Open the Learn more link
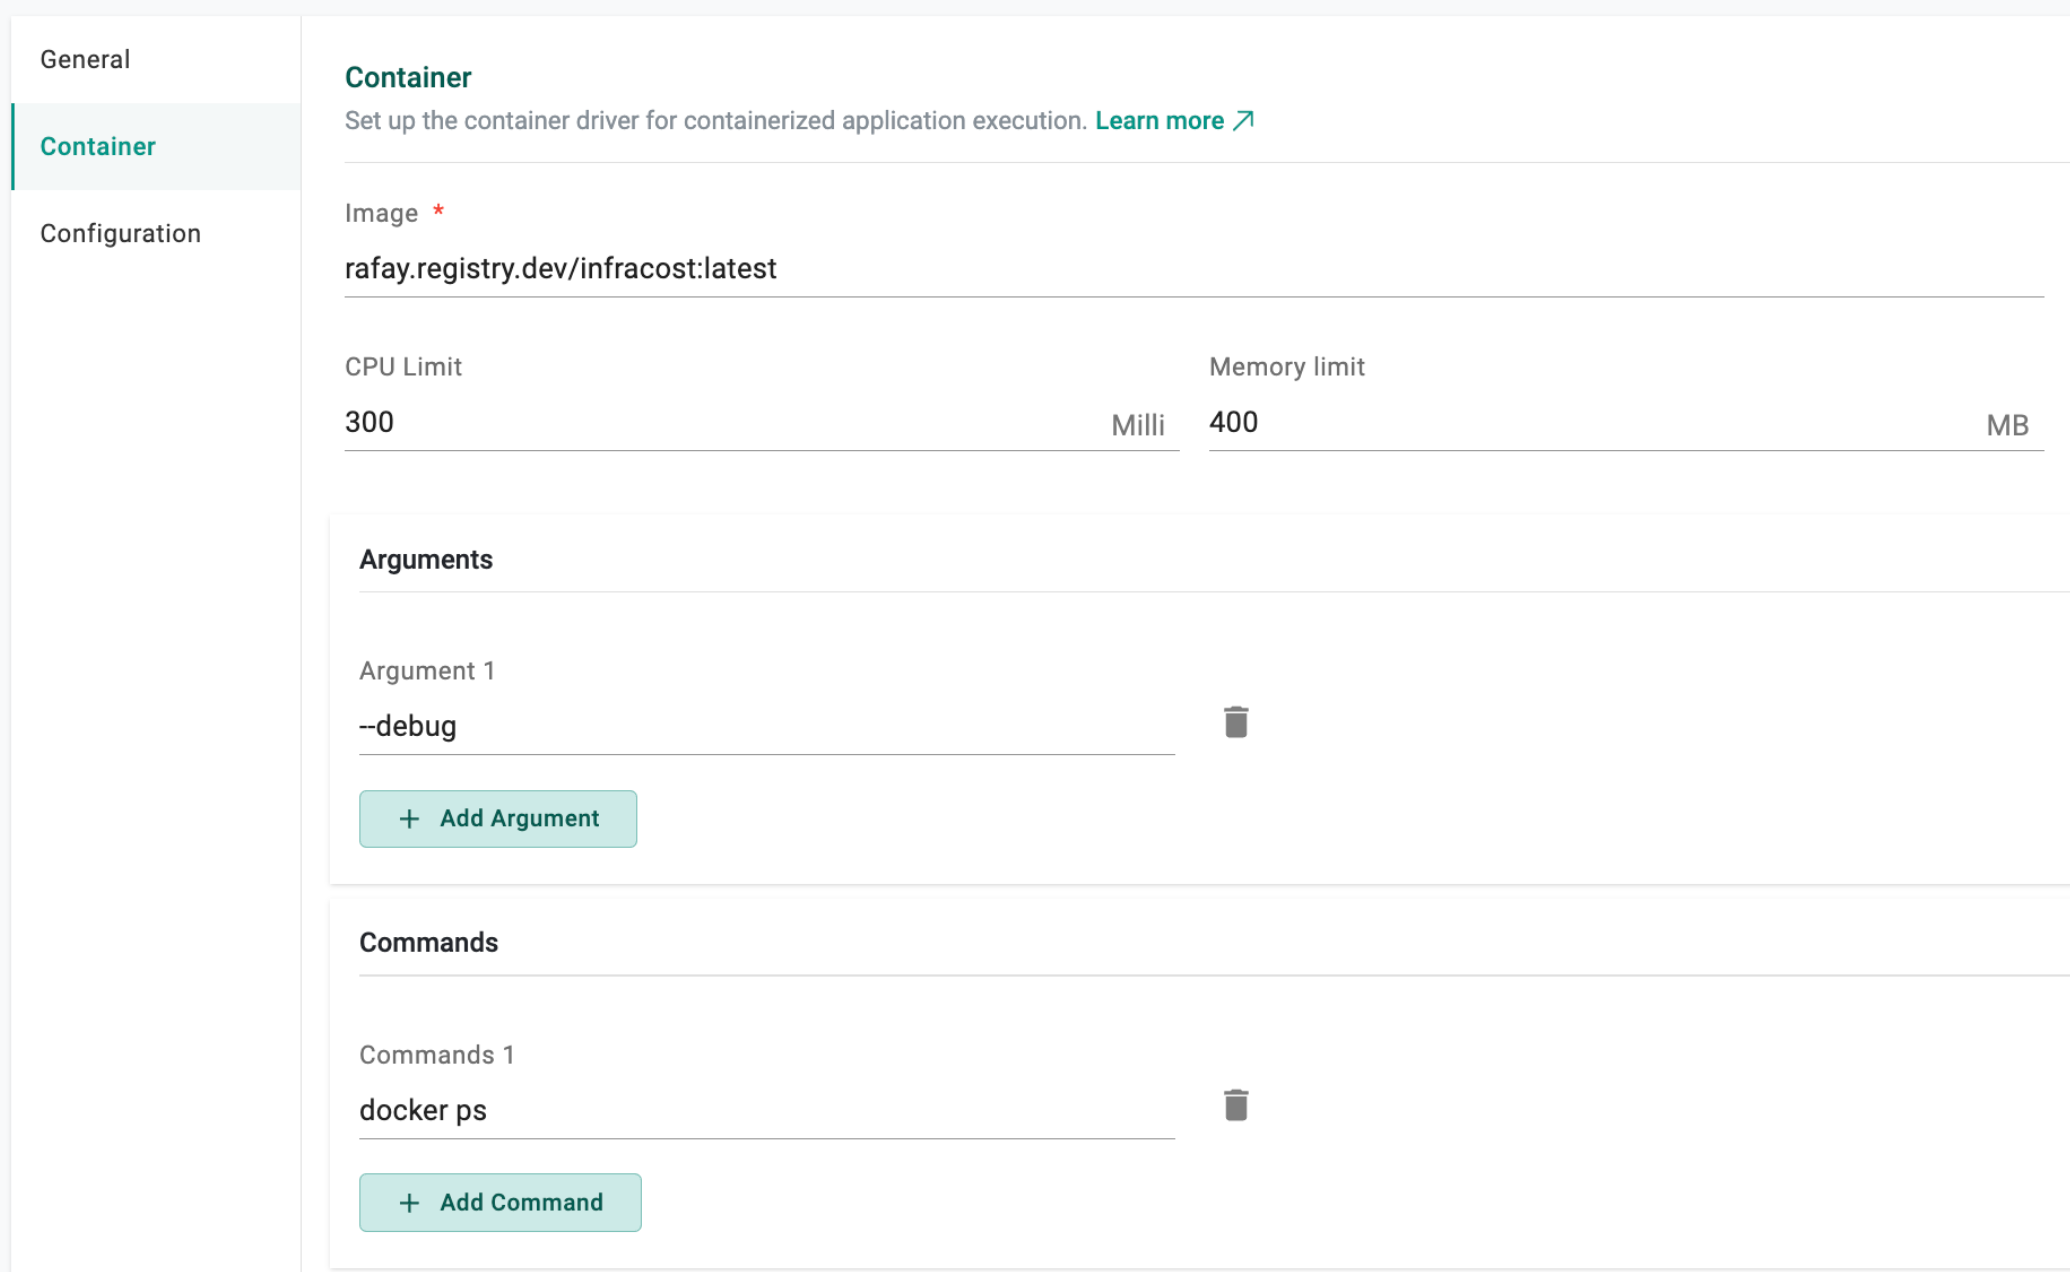Image resolution: width=2070 pixels, height=1272 pixels. 1159,121
